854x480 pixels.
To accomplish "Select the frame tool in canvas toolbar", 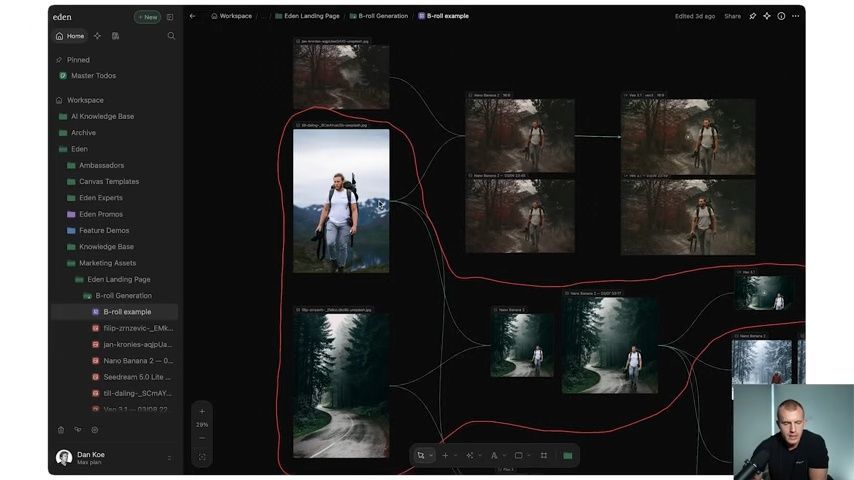I will (544, 455).
